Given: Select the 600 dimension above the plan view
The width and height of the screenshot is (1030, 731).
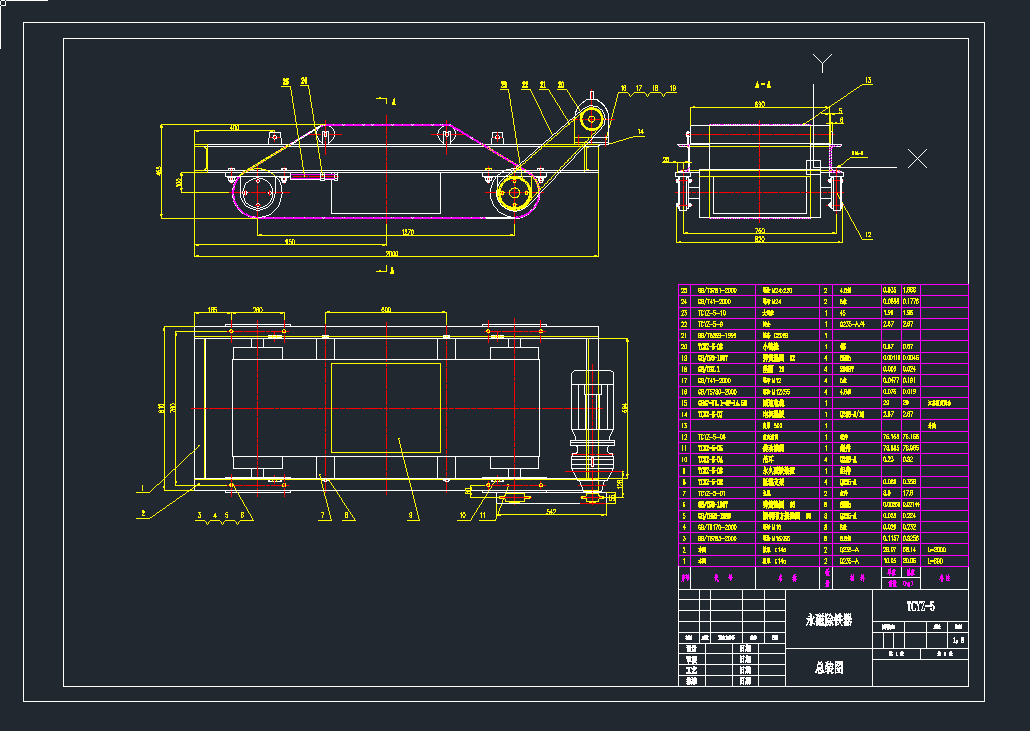Looking at the screenshot, I should pyautogui.click(x=385, y=310).
